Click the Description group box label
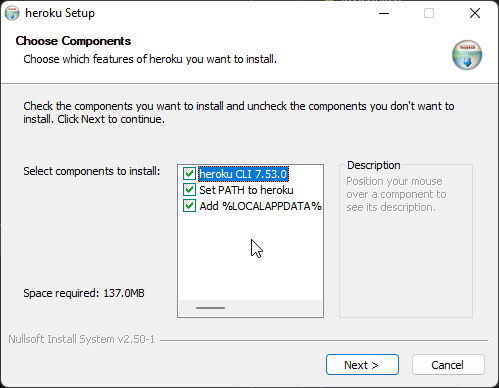Viewport: 499px width, 388px height. (x=374, y=165)
